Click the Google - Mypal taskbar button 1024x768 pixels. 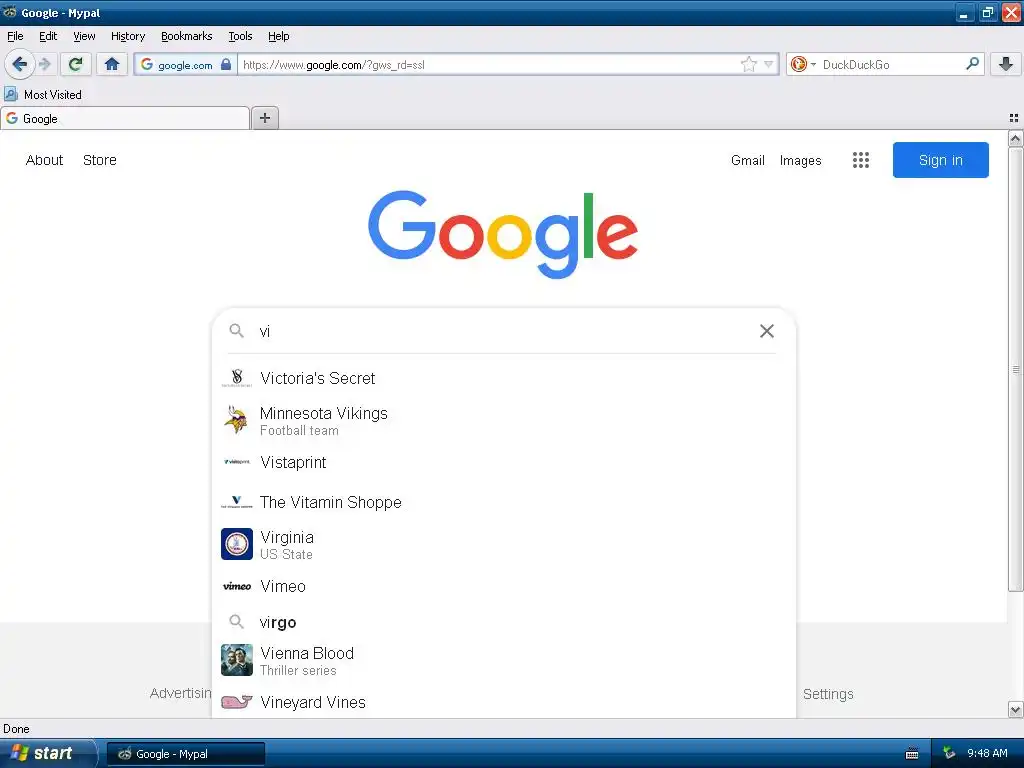pos(186,754)
